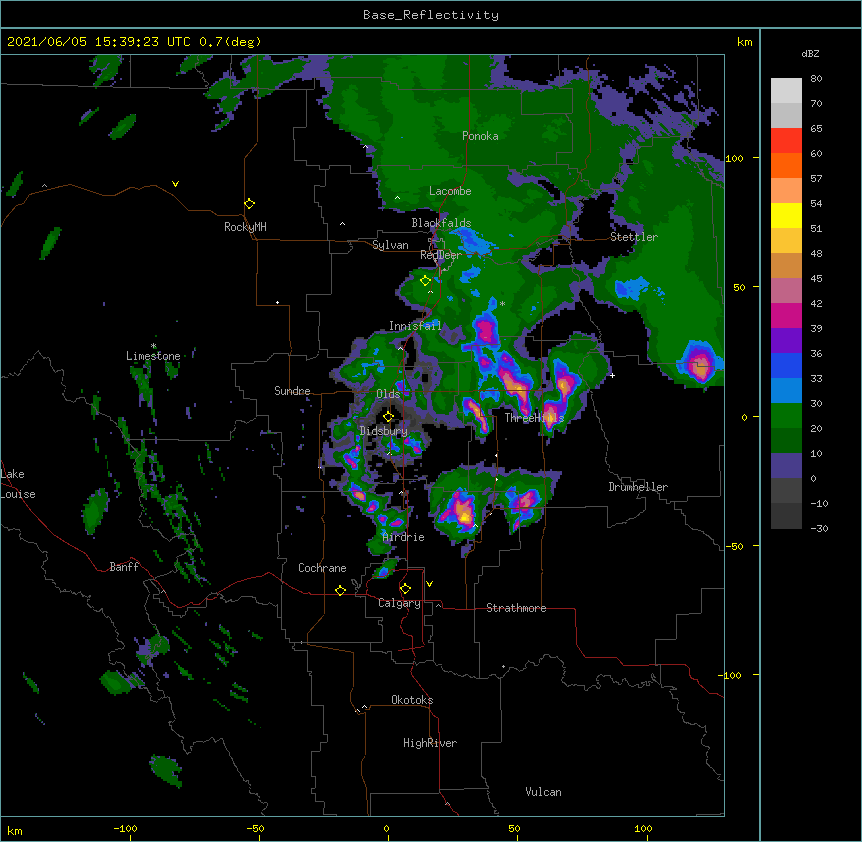
Task: Select the Airdrie label
Action: [x=404, y=537]
